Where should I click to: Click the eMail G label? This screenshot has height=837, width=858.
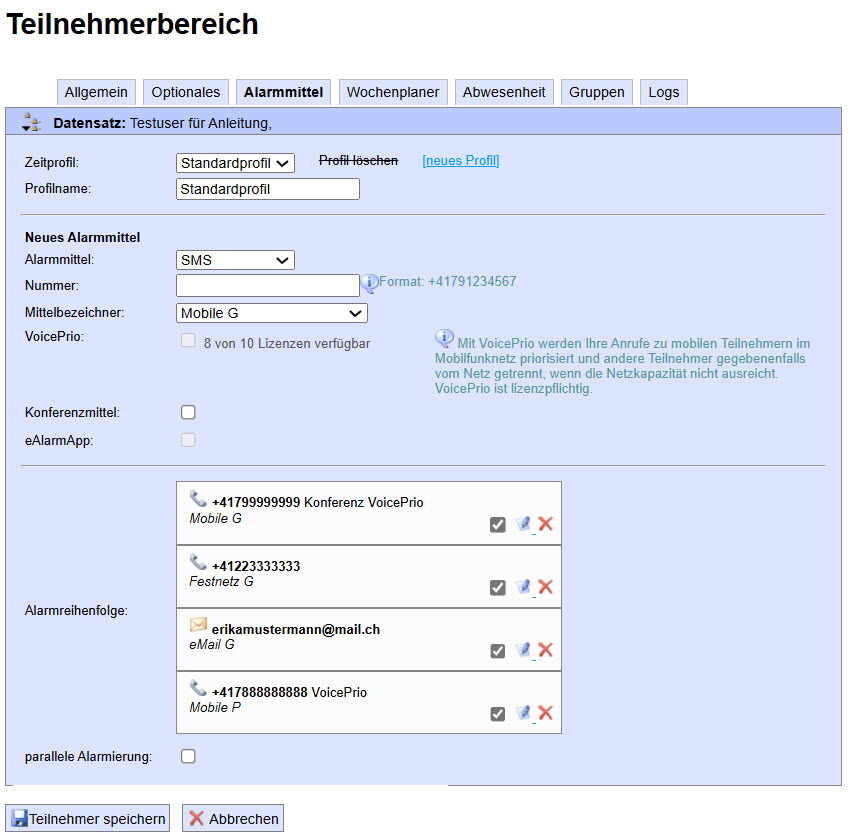(x=212, y=644)
